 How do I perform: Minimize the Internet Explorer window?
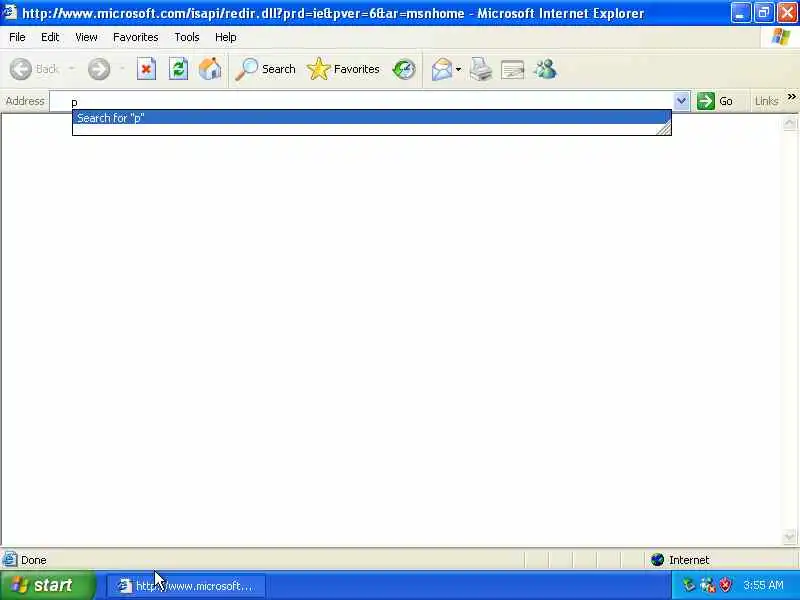740,13
